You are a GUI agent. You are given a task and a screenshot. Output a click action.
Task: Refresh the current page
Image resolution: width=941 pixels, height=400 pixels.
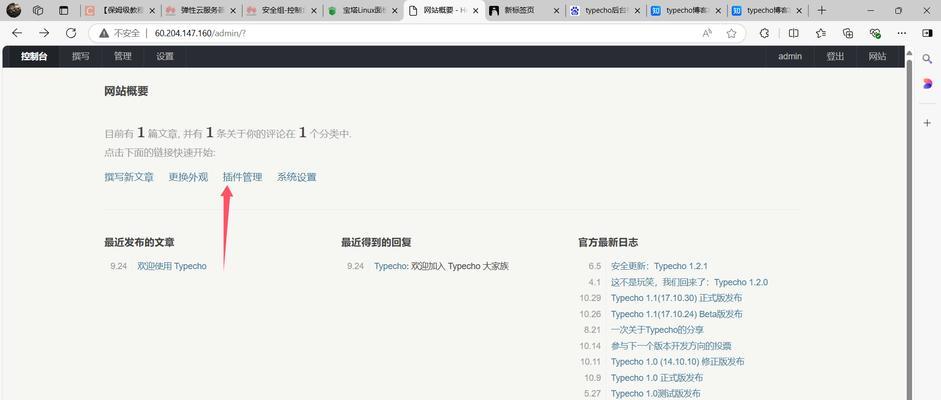71,34
